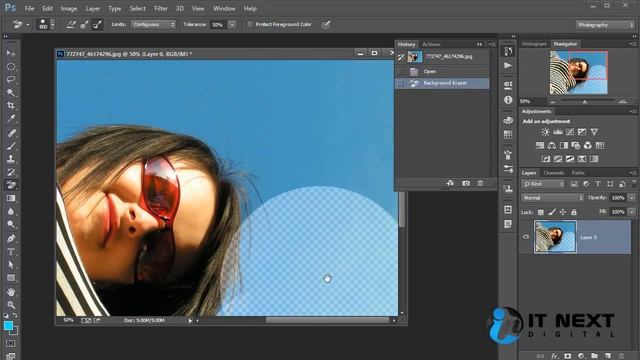Toggle Lock position icon
640x360 pixels.
(x=562, y=212)
